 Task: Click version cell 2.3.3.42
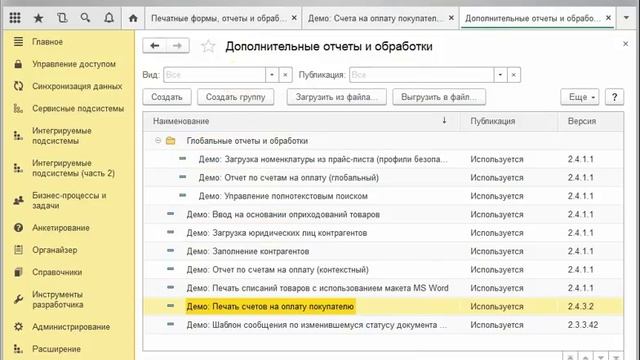[x=583, y=324]
